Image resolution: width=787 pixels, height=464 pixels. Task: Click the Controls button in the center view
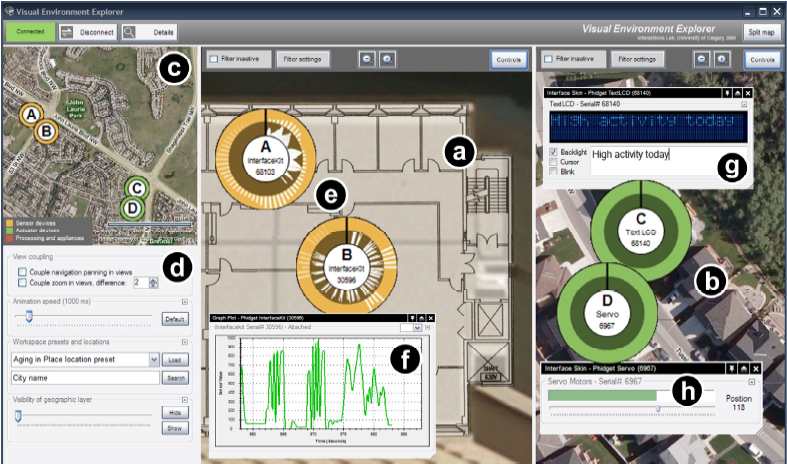click(509, 59)
